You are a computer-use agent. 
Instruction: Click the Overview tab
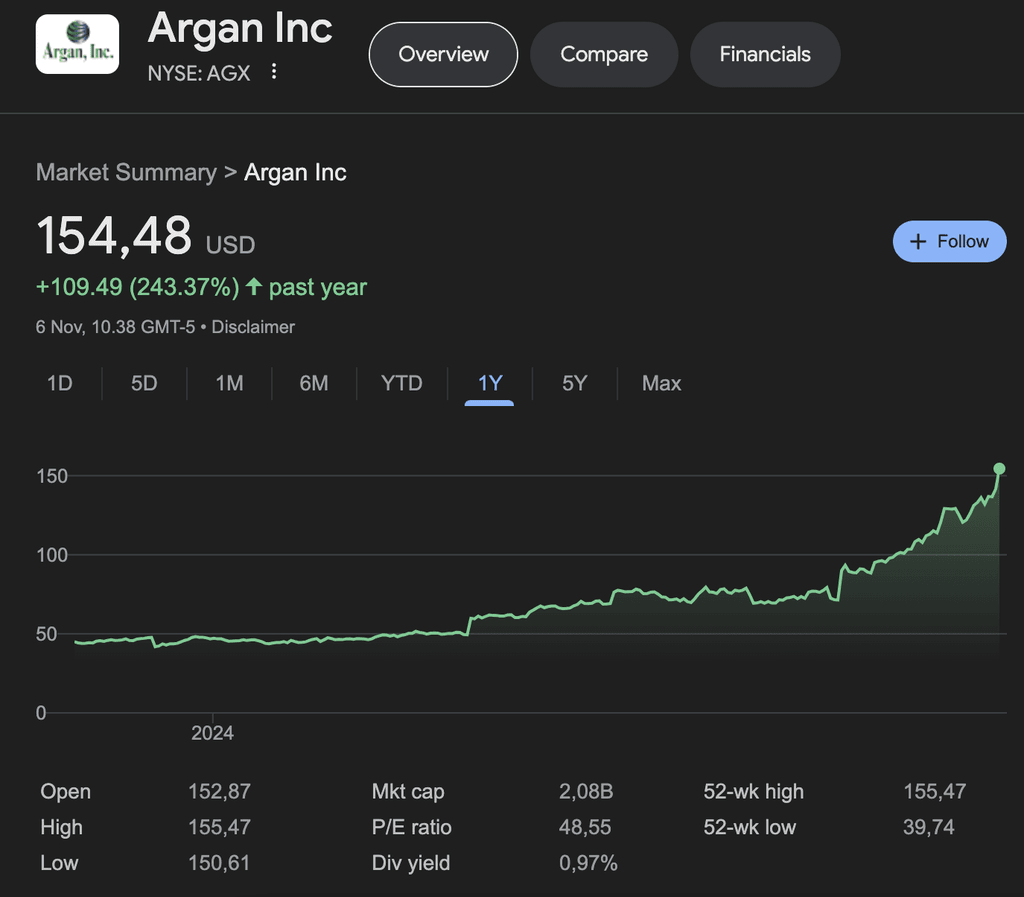click(443, 54)
